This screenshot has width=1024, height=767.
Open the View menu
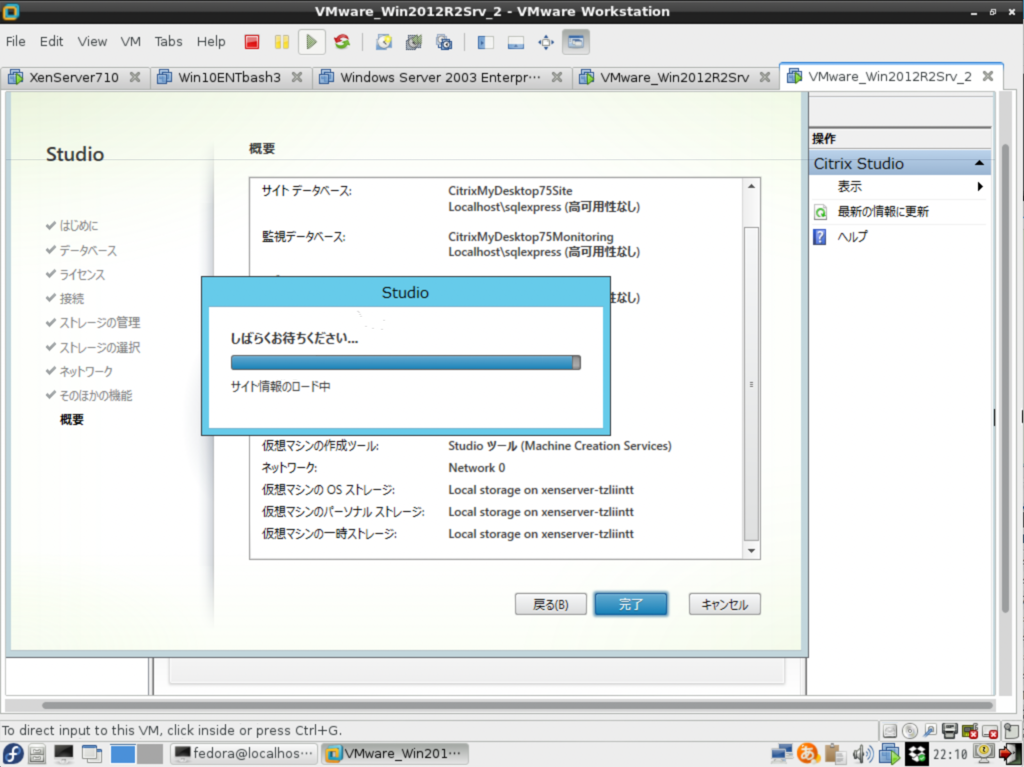92,41
